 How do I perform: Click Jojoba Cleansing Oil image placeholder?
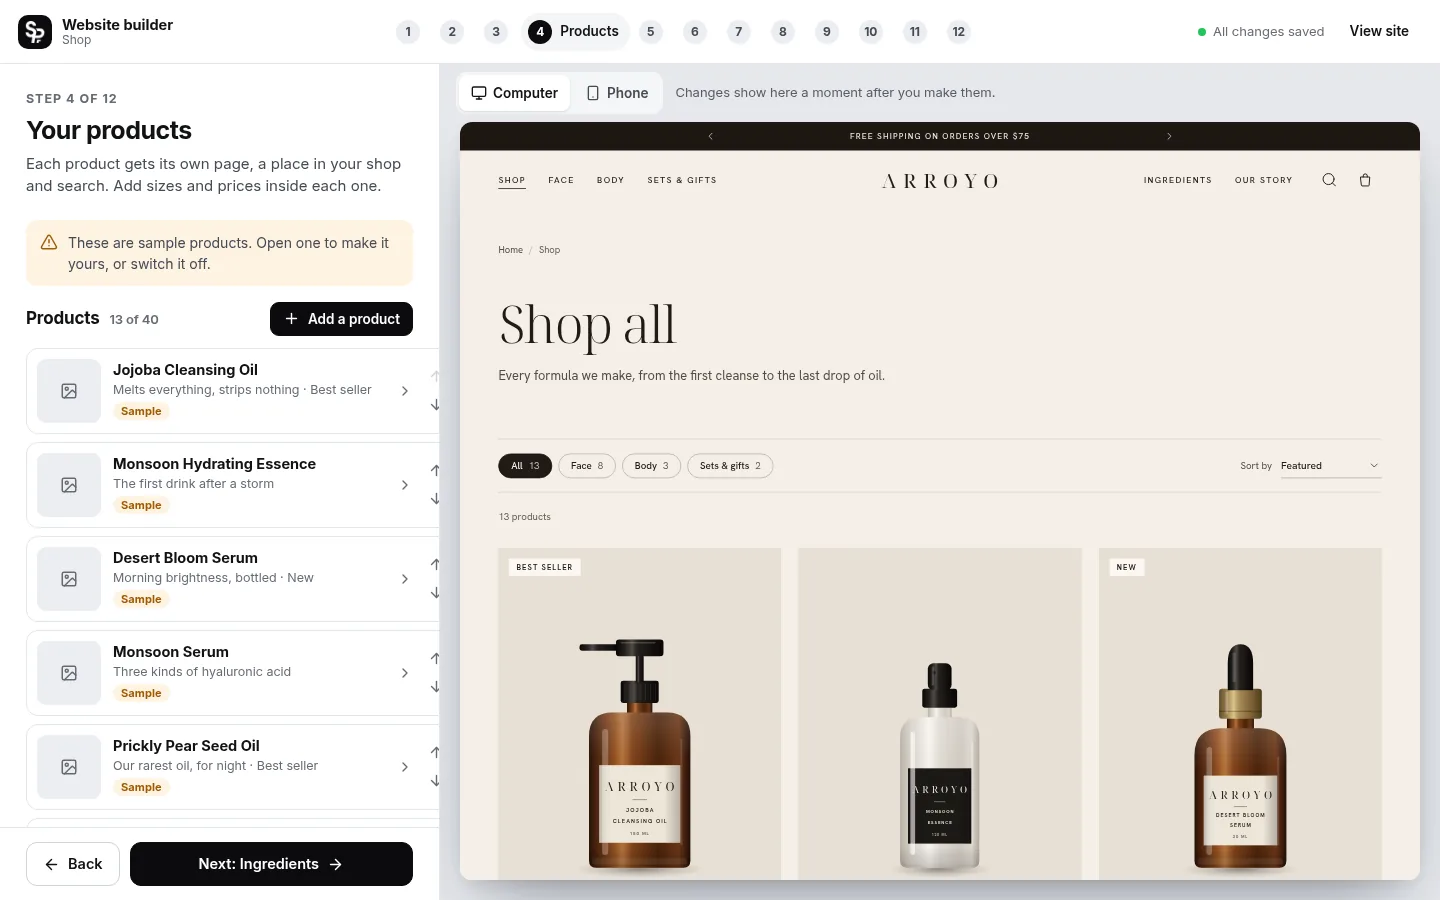click(69, 391)
